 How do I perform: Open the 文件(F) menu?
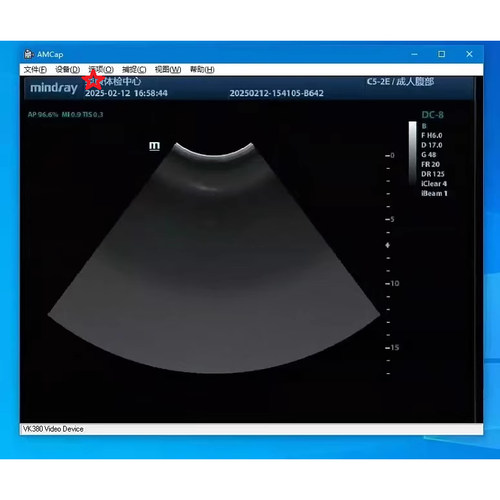(x=35, y=69)
